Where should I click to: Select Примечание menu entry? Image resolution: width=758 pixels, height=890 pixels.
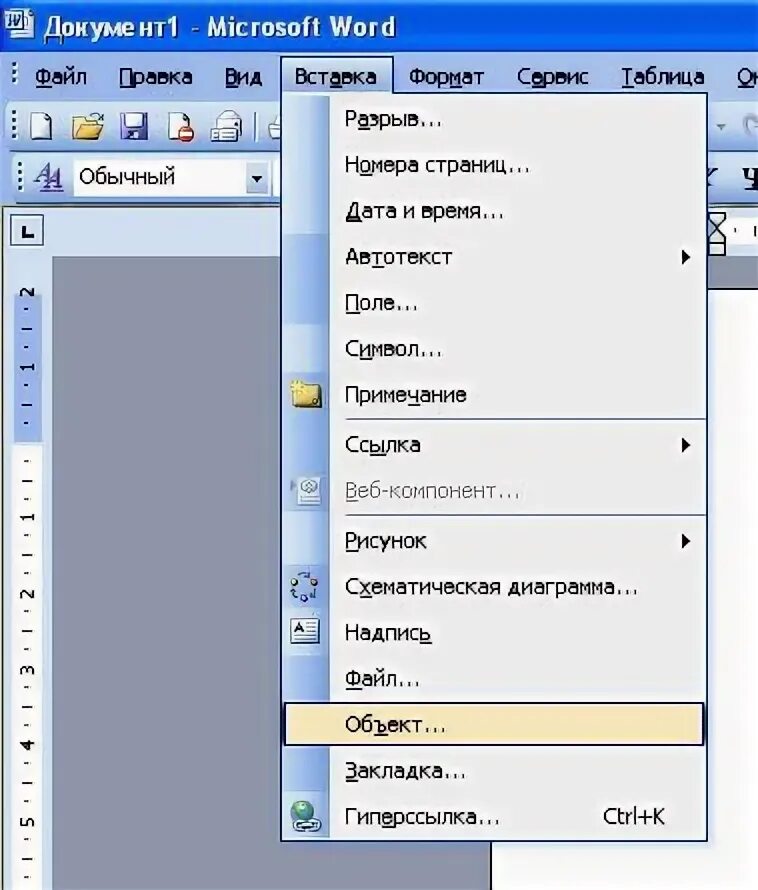tap(495, 394)
